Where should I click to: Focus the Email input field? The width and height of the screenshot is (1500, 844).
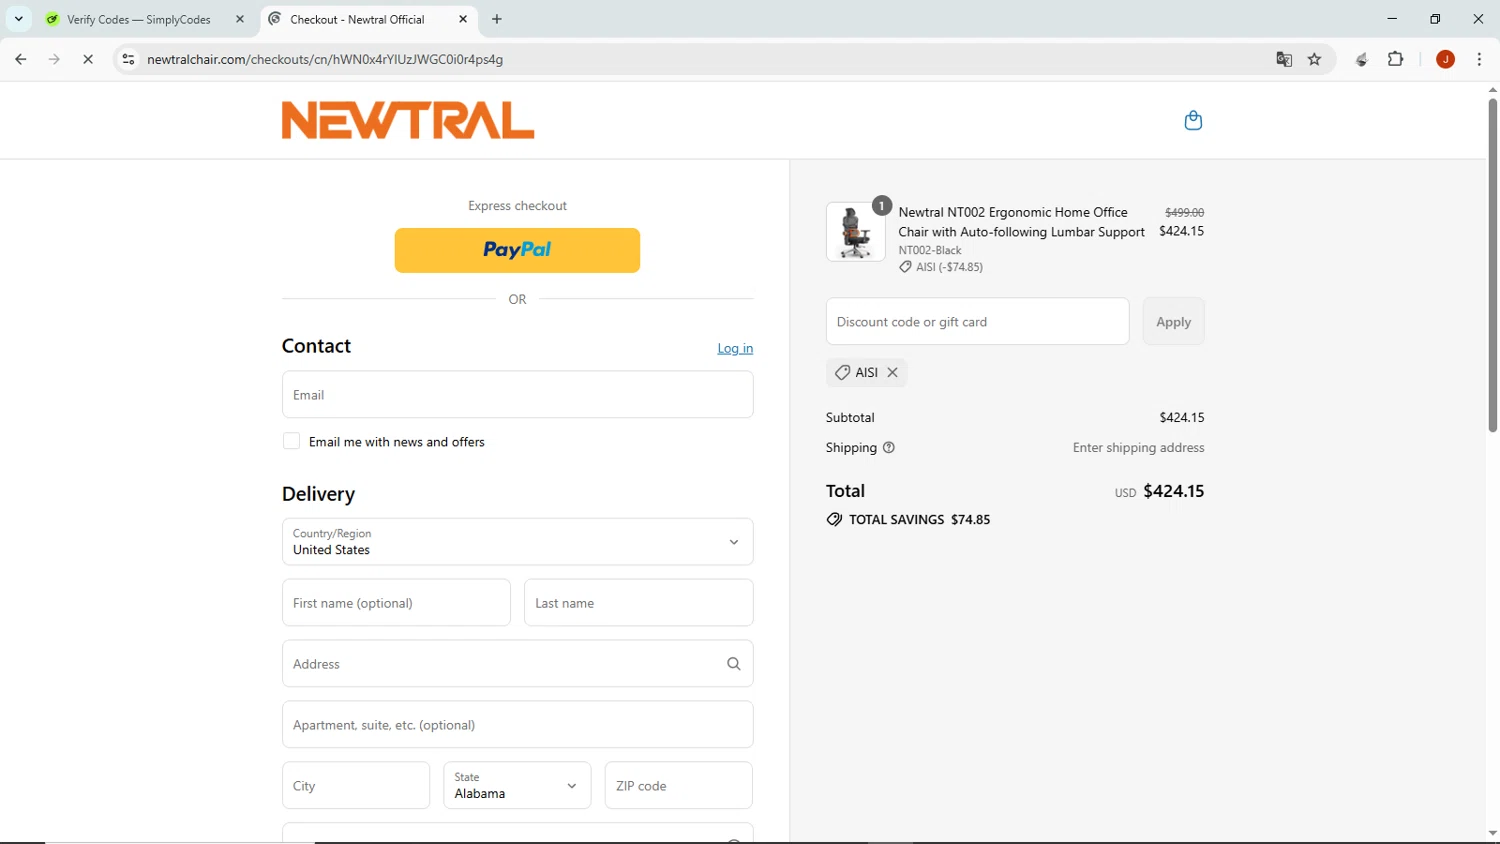click(517, 395)
